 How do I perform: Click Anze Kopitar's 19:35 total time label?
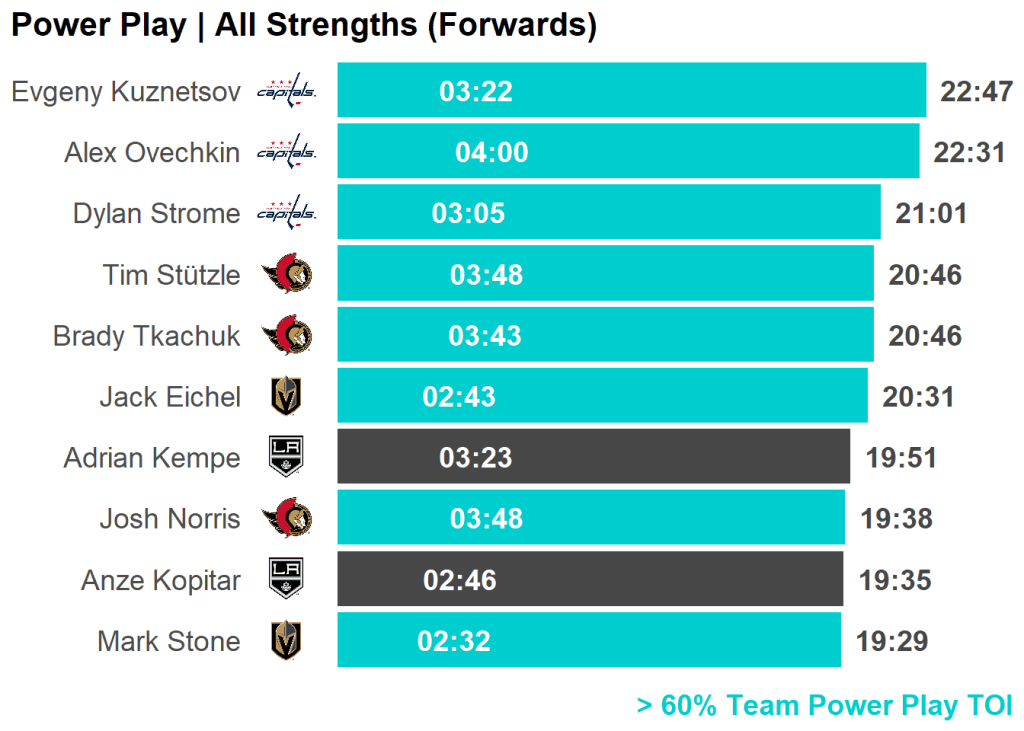click(x=895, y=580)
